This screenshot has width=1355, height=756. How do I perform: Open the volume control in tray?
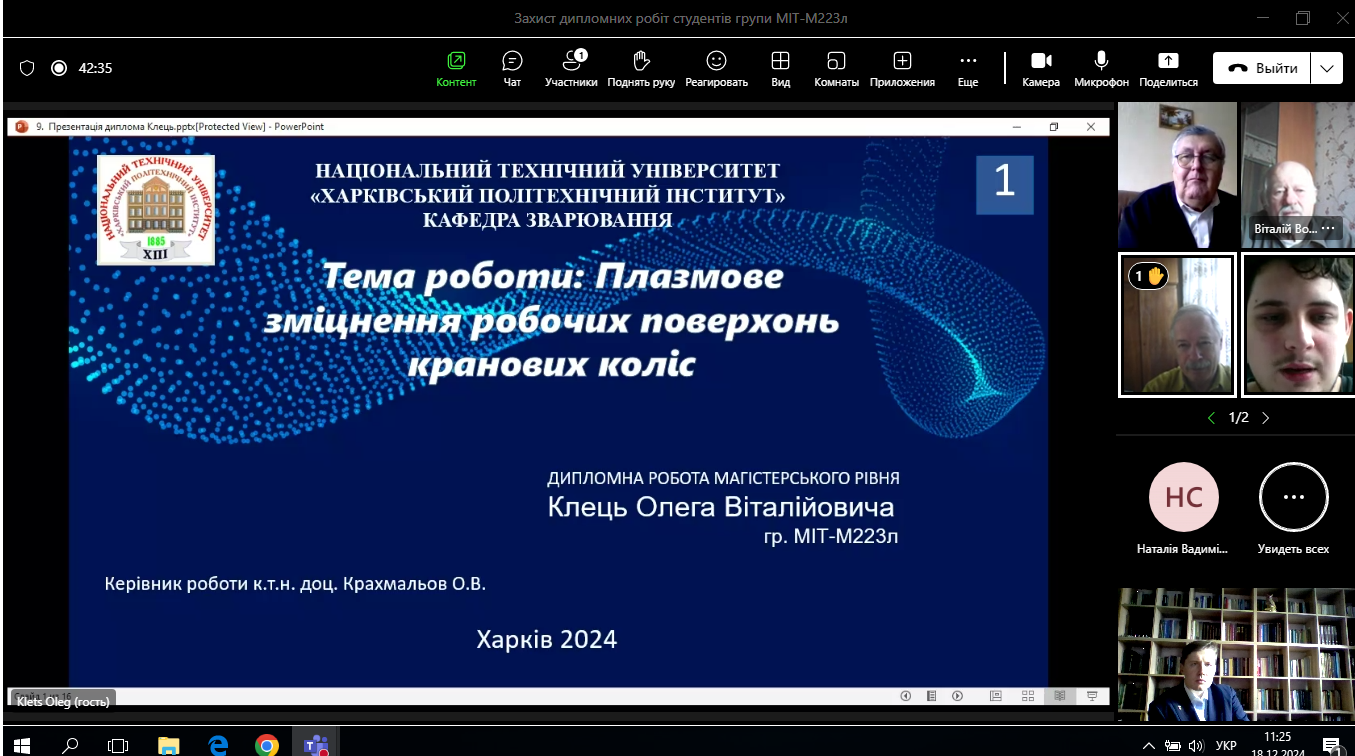[x=1195, y=746]
